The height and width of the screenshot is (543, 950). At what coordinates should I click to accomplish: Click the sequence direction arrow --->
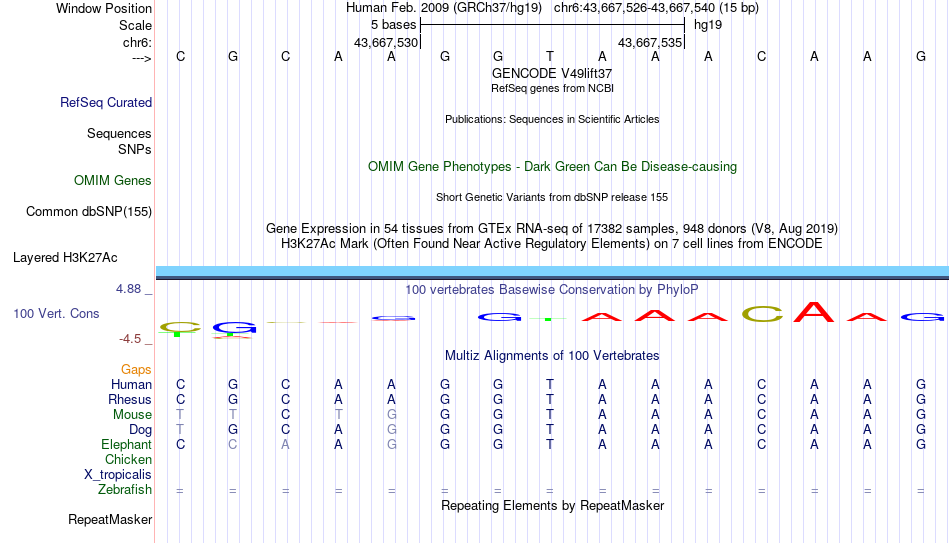[x=142, y=58]
